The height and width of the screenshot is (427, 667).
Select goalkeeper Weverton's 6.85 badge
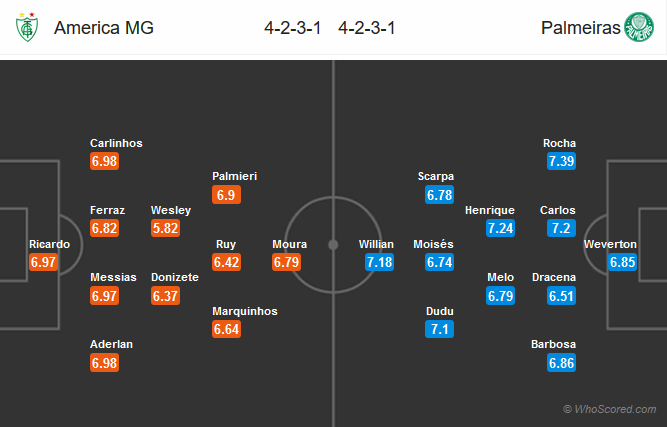(622, 262)
